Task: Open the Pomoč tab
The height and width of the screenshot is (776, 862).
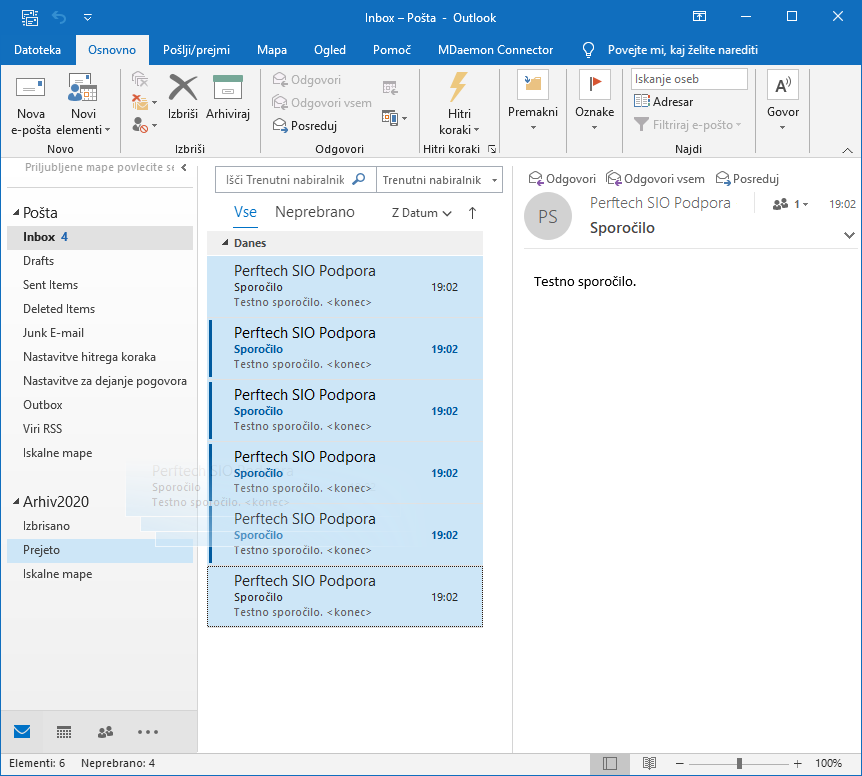Action: (392, 50)
